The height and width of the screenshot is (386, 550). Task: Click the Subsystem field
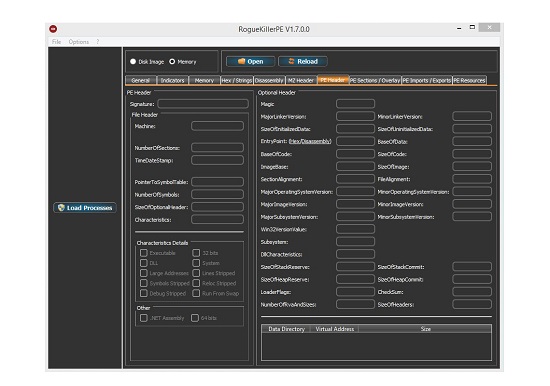[355, 241]
